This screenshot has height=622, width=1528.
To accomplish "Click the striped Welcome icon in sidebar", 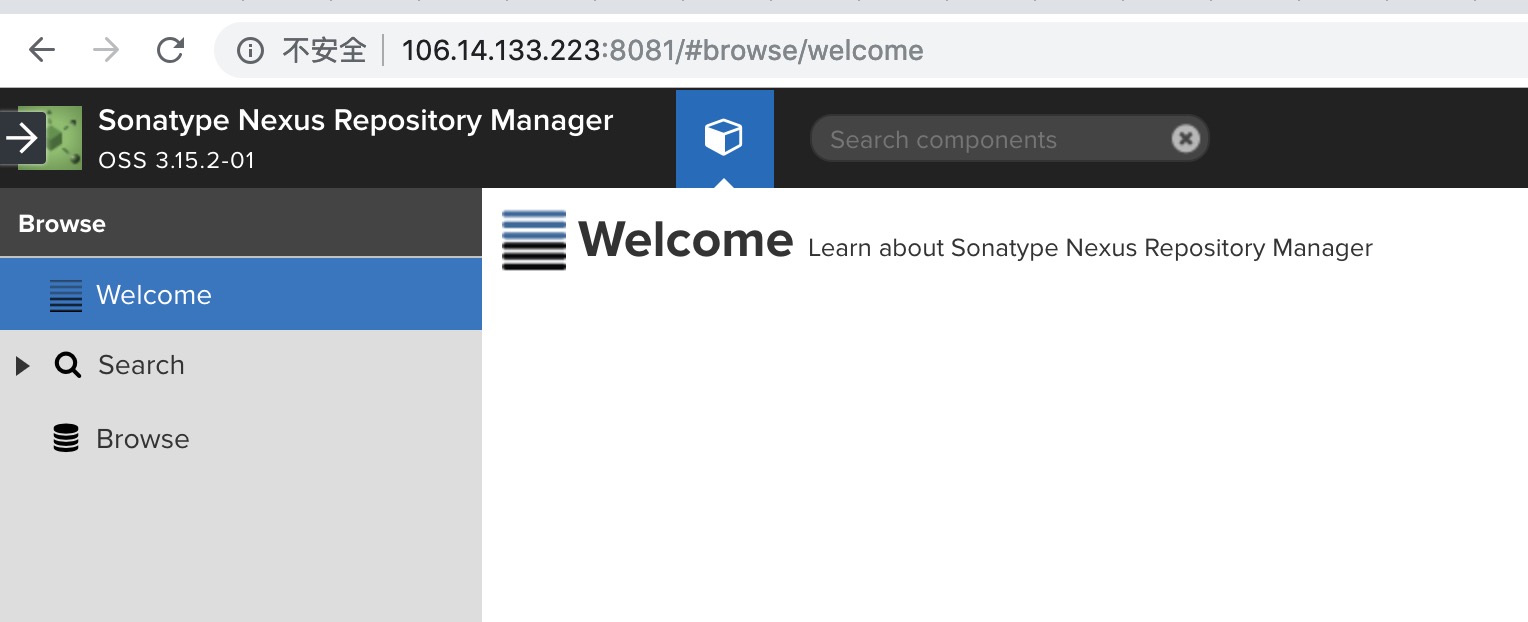I will (66, 295).
